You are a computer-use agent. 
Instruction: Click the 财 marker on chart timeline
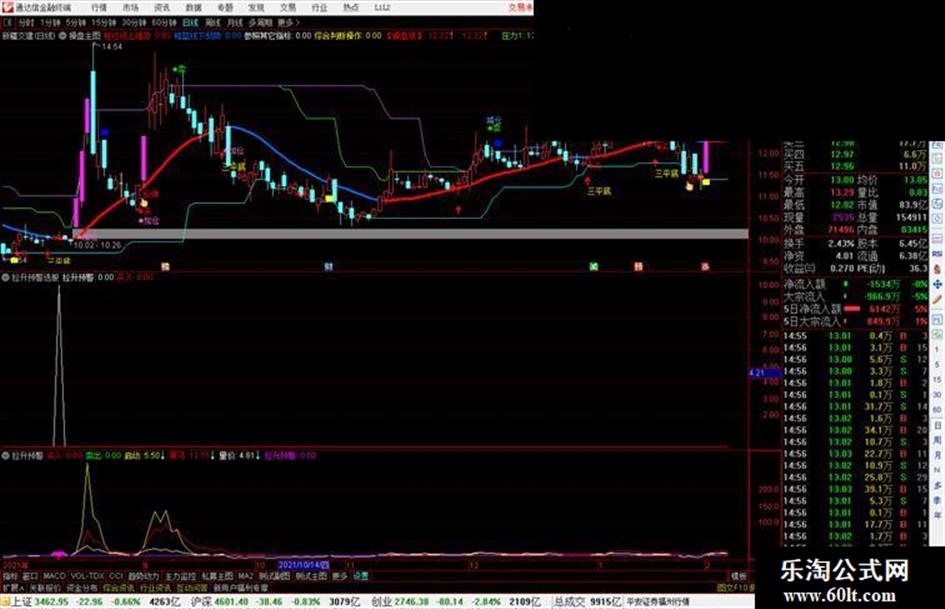tap(328, 267)
